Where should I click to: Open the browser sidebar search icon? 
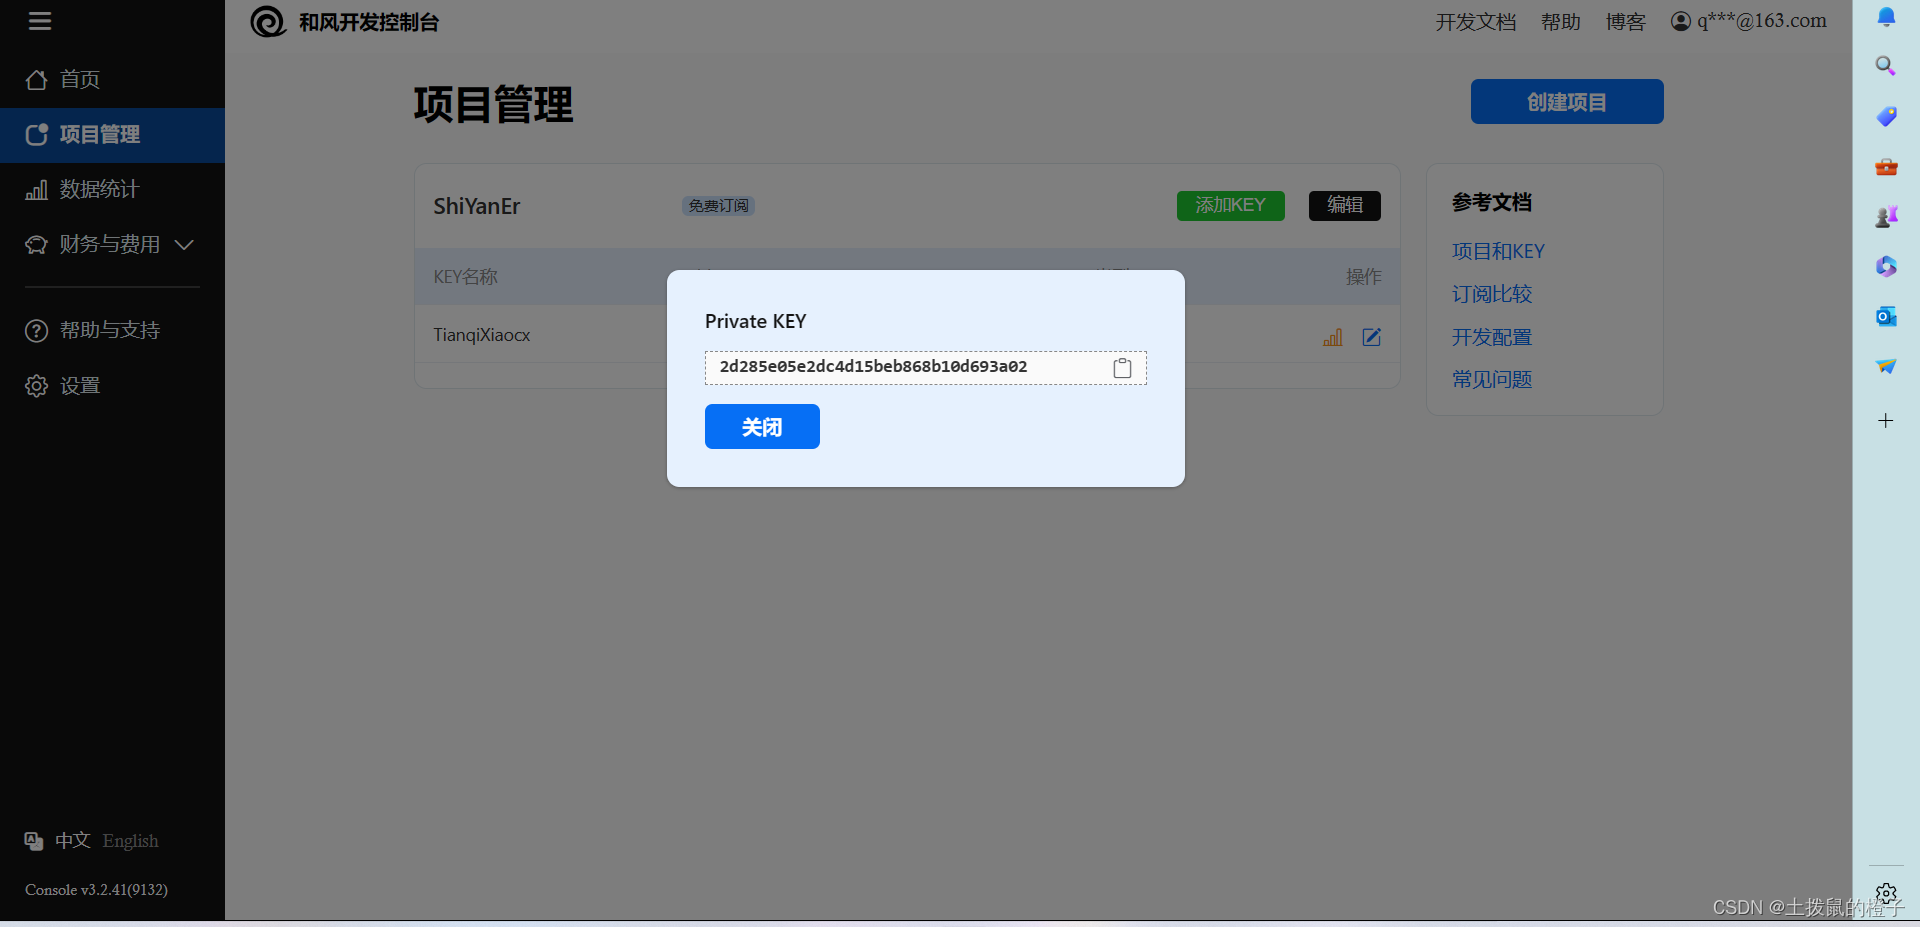(1886, 66)
